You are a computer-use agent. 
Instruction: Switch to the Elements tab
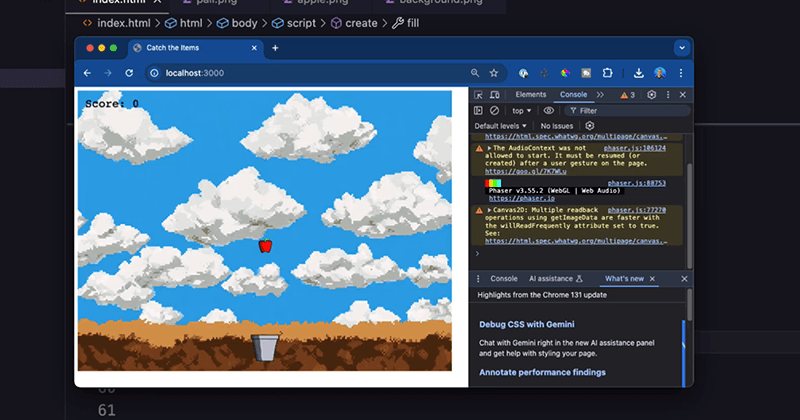click(531, 95)
